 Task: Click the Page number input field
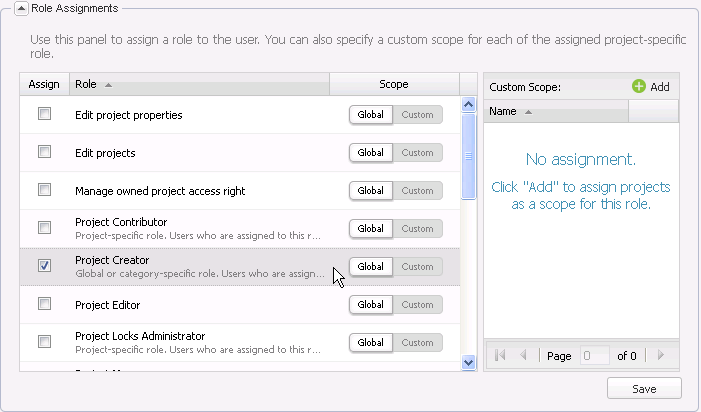tap(595, 355)
